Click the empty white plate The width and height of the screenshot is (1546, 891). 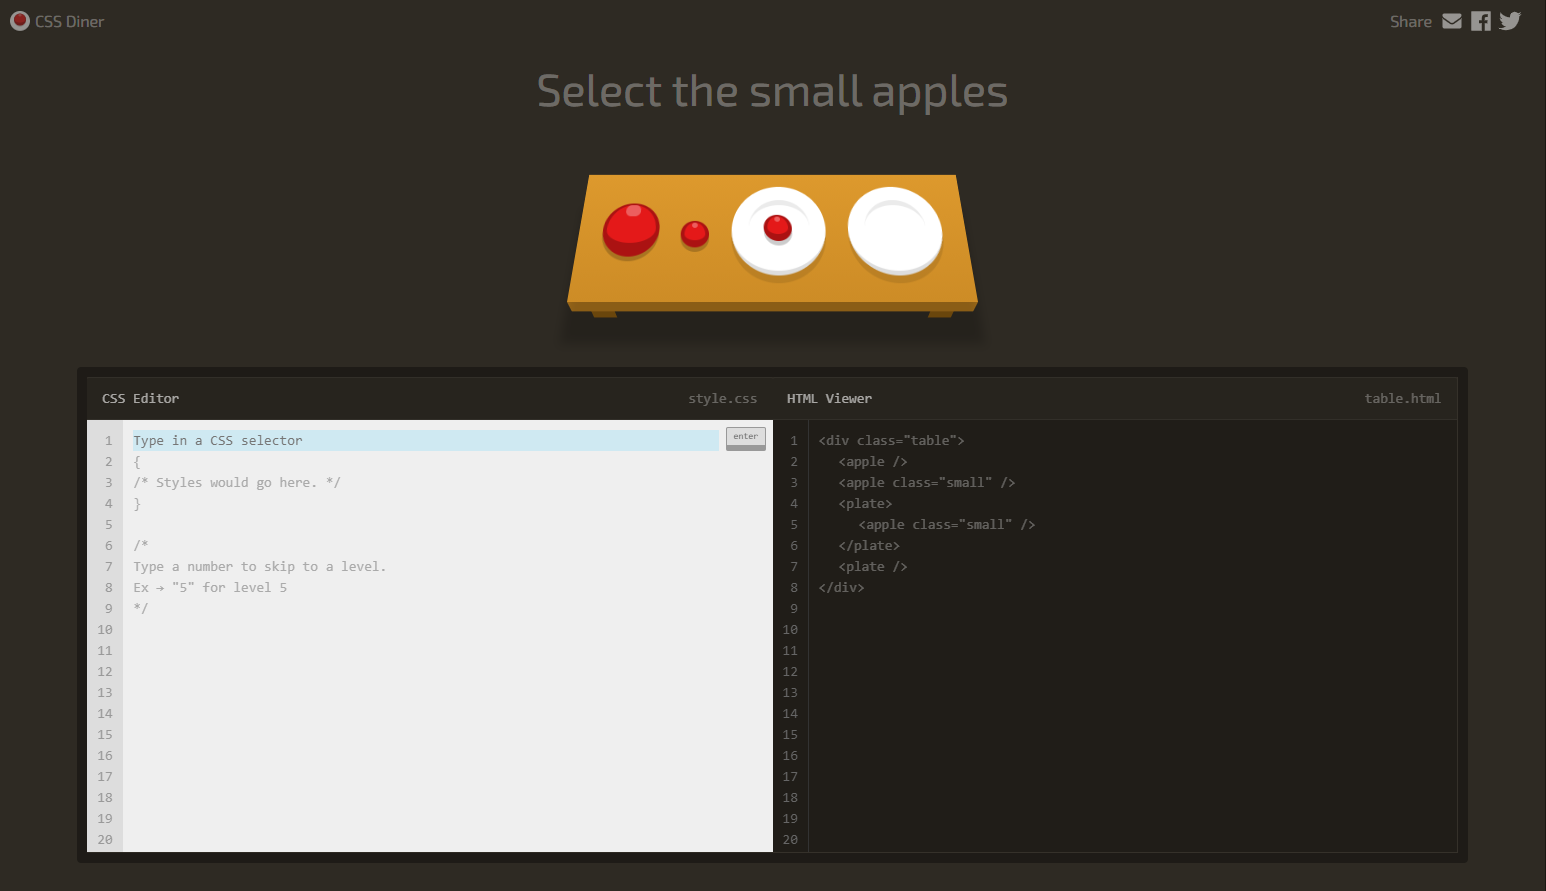pyautogui.click(x=894, y=232)
